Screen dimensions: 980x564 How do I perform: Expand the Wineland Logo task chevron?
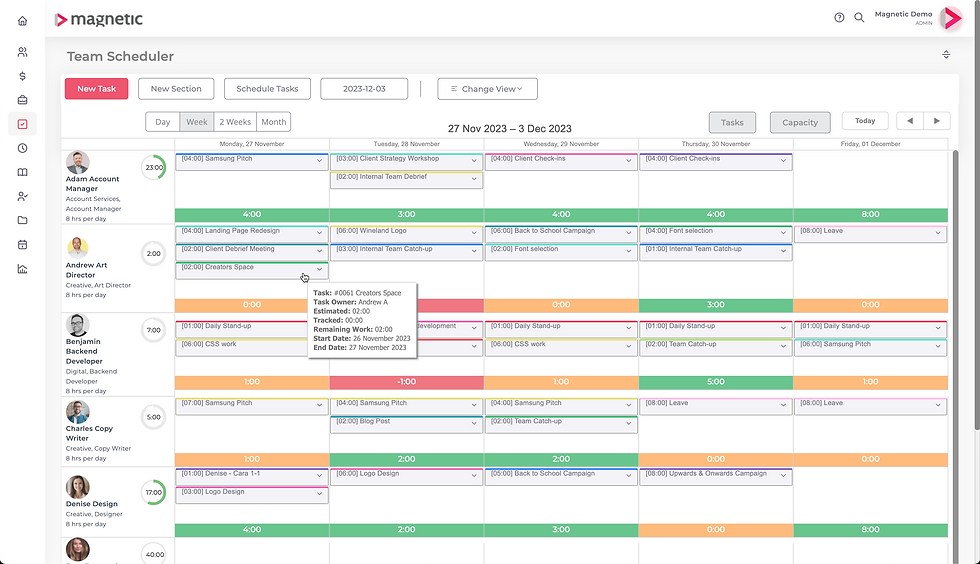tap(474, 233)
